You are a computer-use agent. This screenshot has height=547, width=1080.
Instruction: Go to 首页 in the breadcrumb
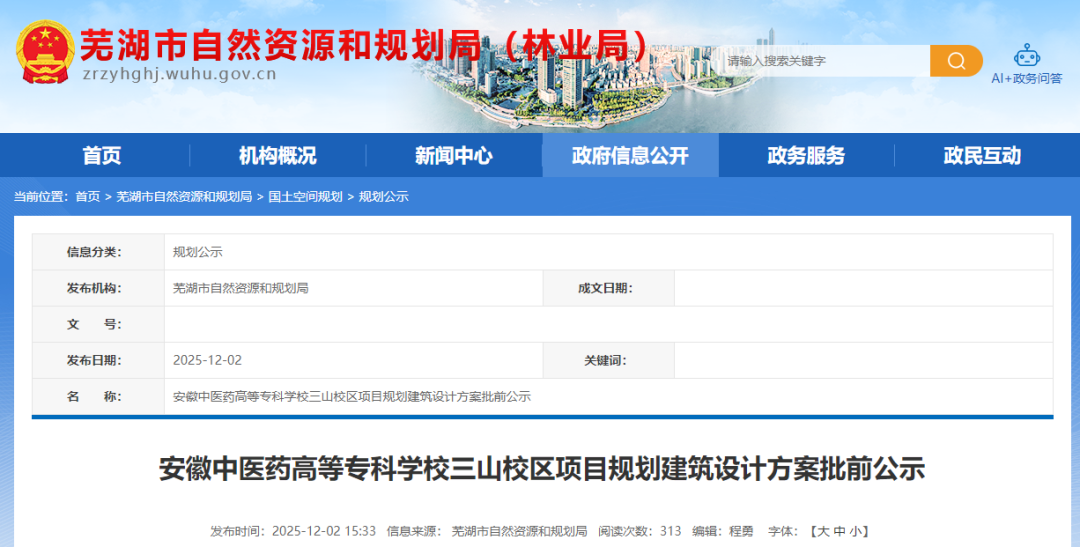tap(87, 197)
